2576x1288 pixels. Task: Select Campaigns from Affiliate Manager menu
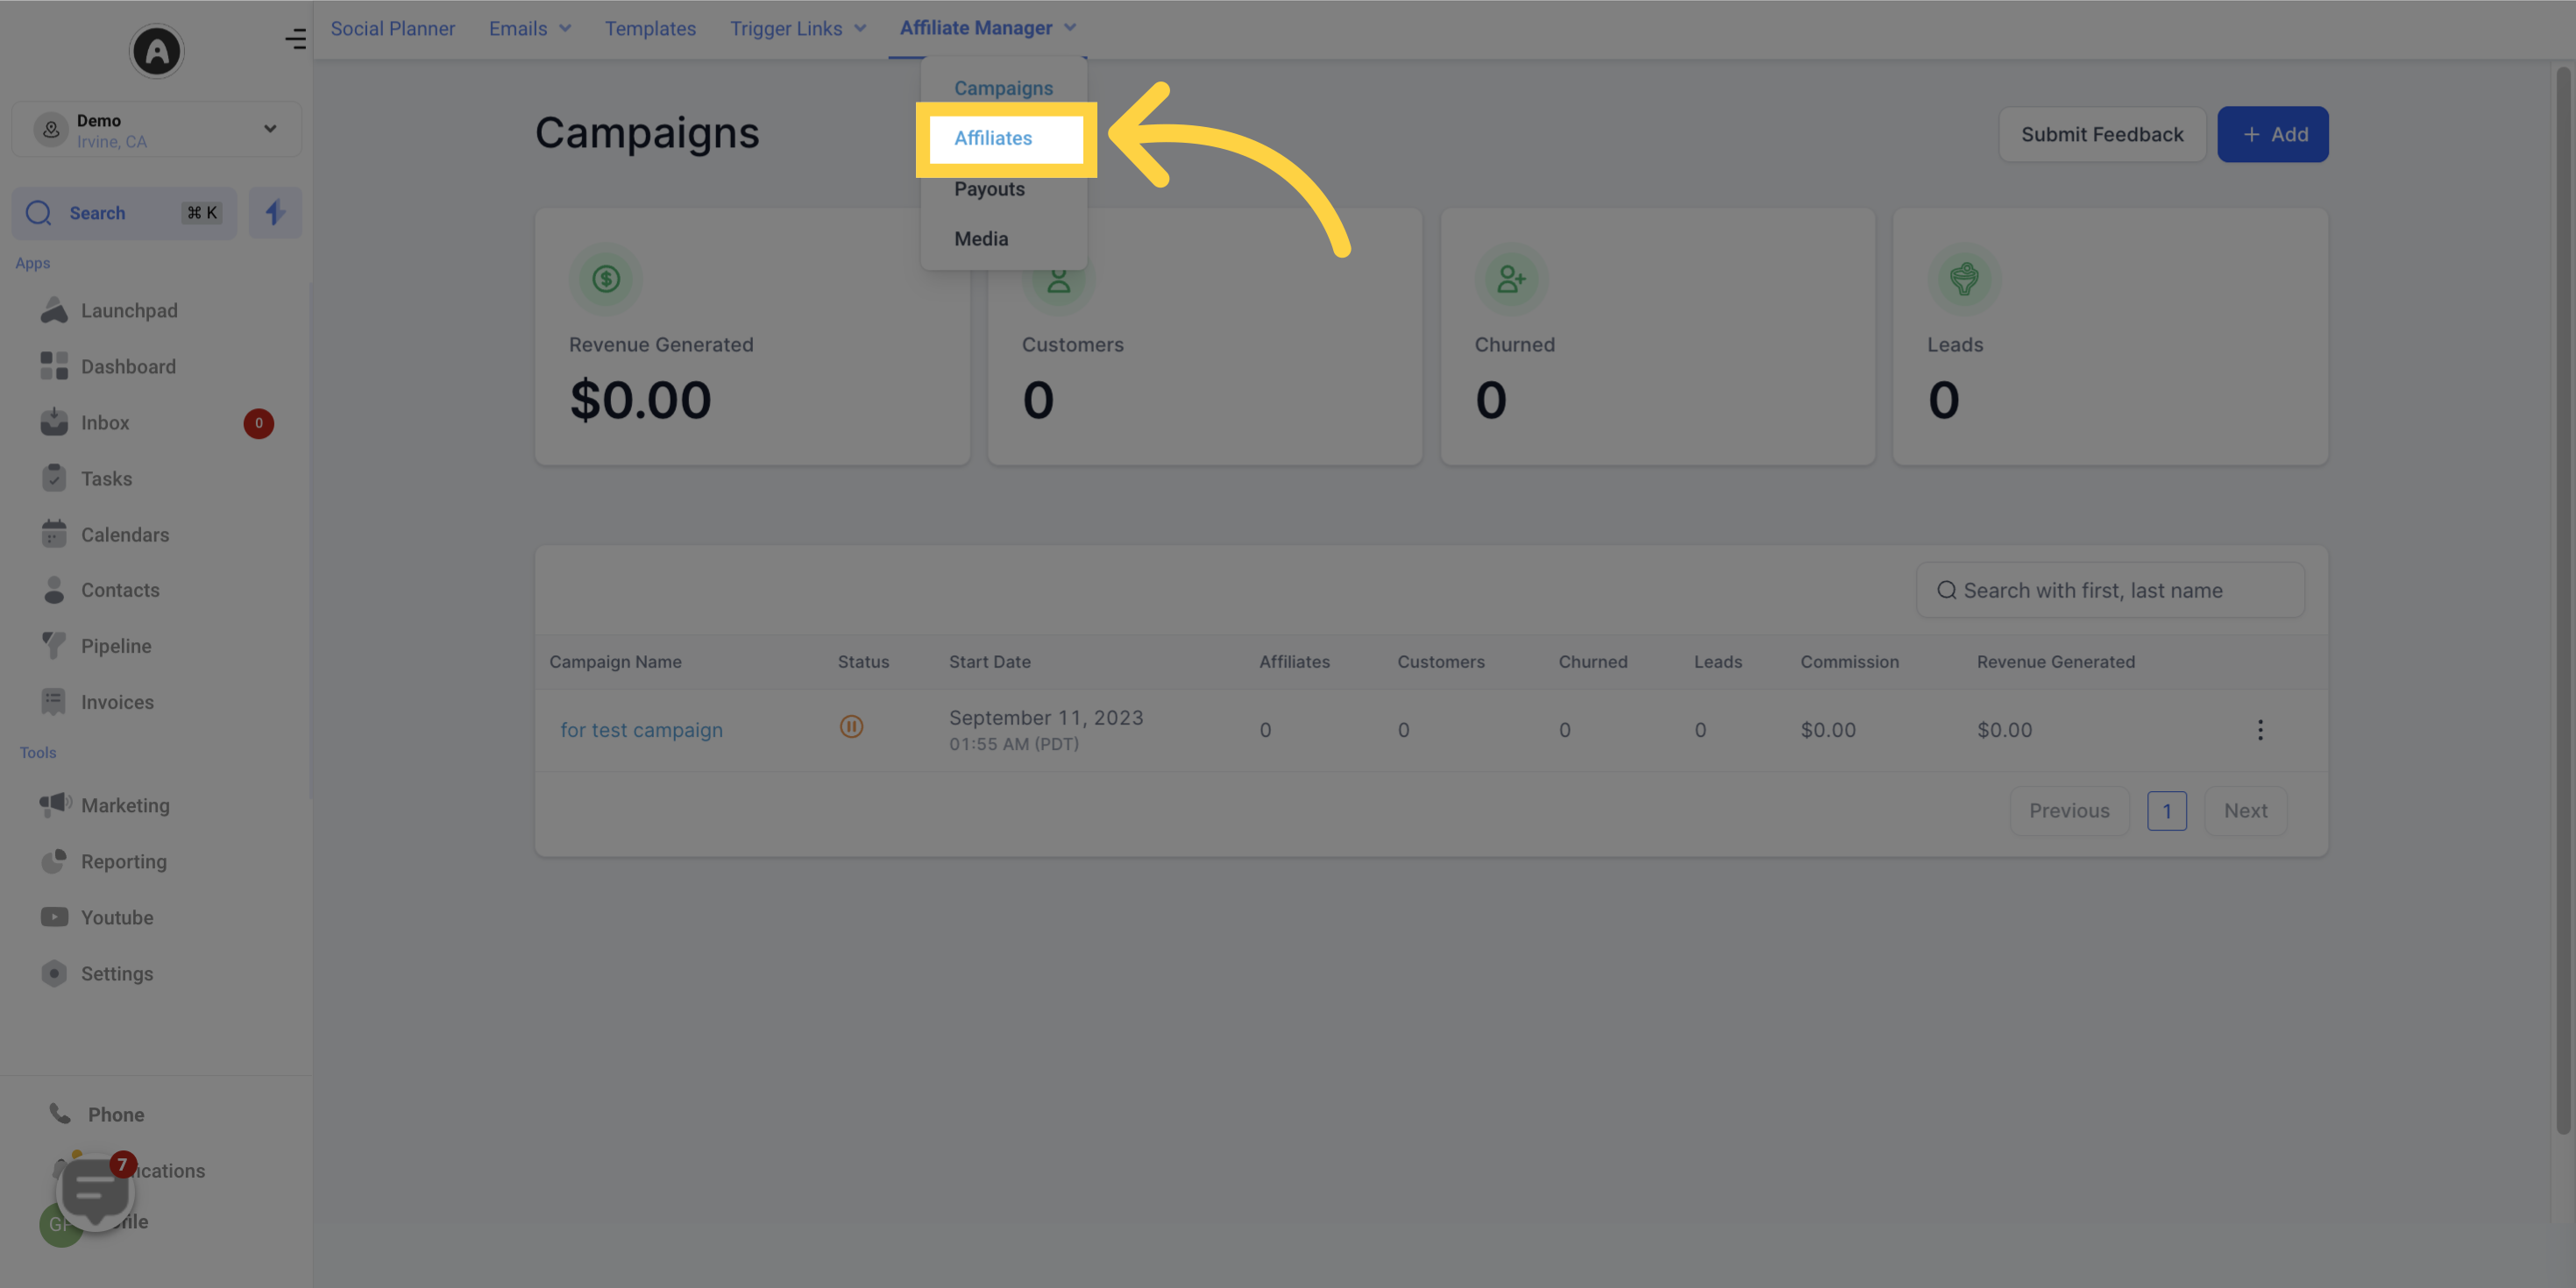pyautogui.click(x=1003, y=88)
